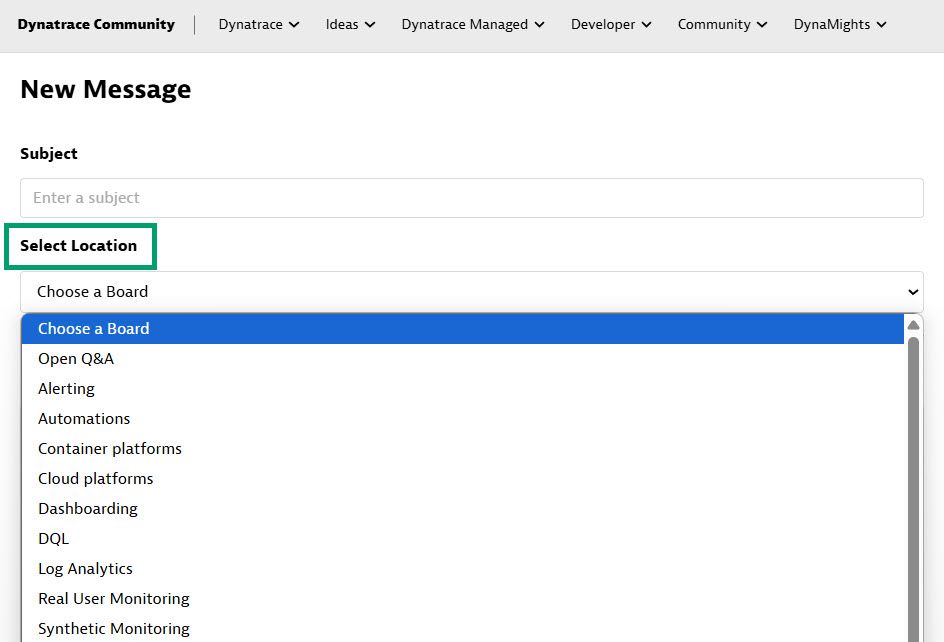
Task: Select Log Analytics board option
Action: (85, 569)
